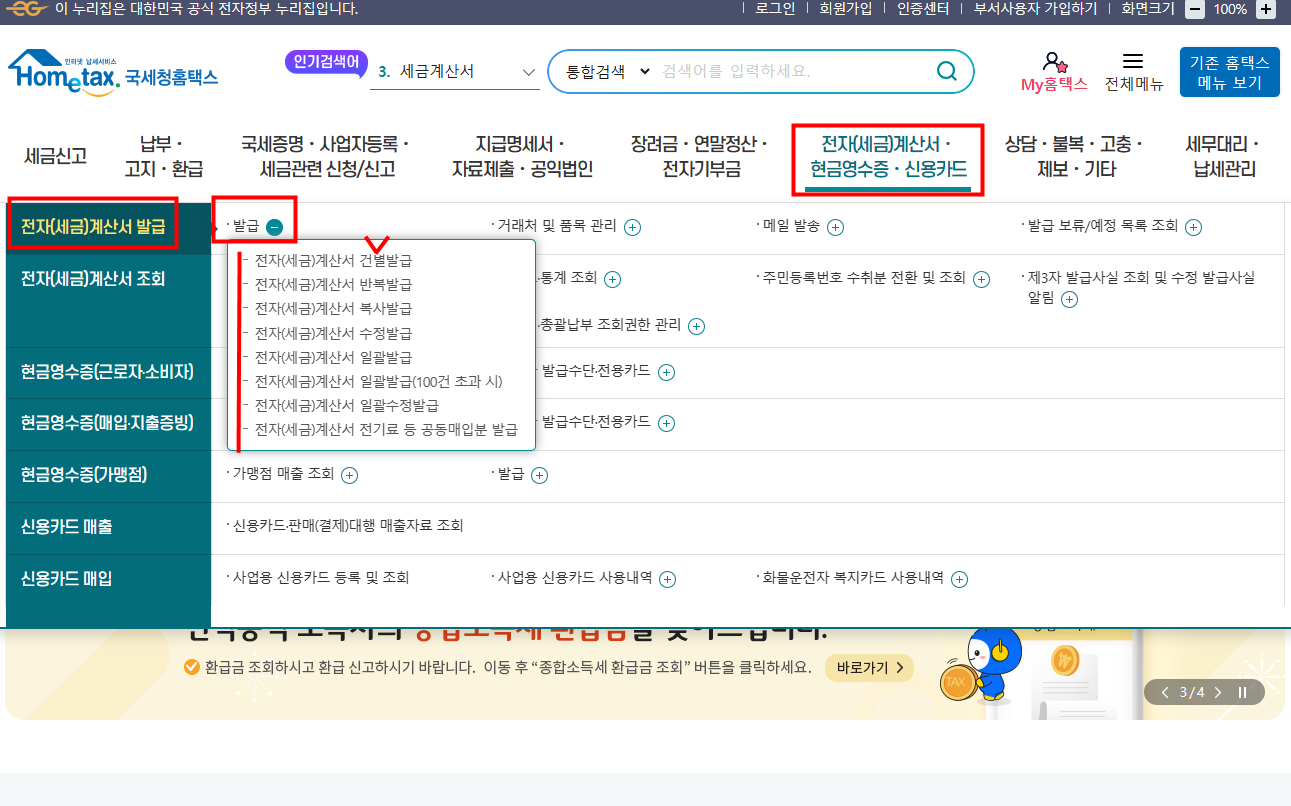Open 세무대리·납세관리 menu
Viewport: 1291px width, 806px height.
click(1222, 156)
